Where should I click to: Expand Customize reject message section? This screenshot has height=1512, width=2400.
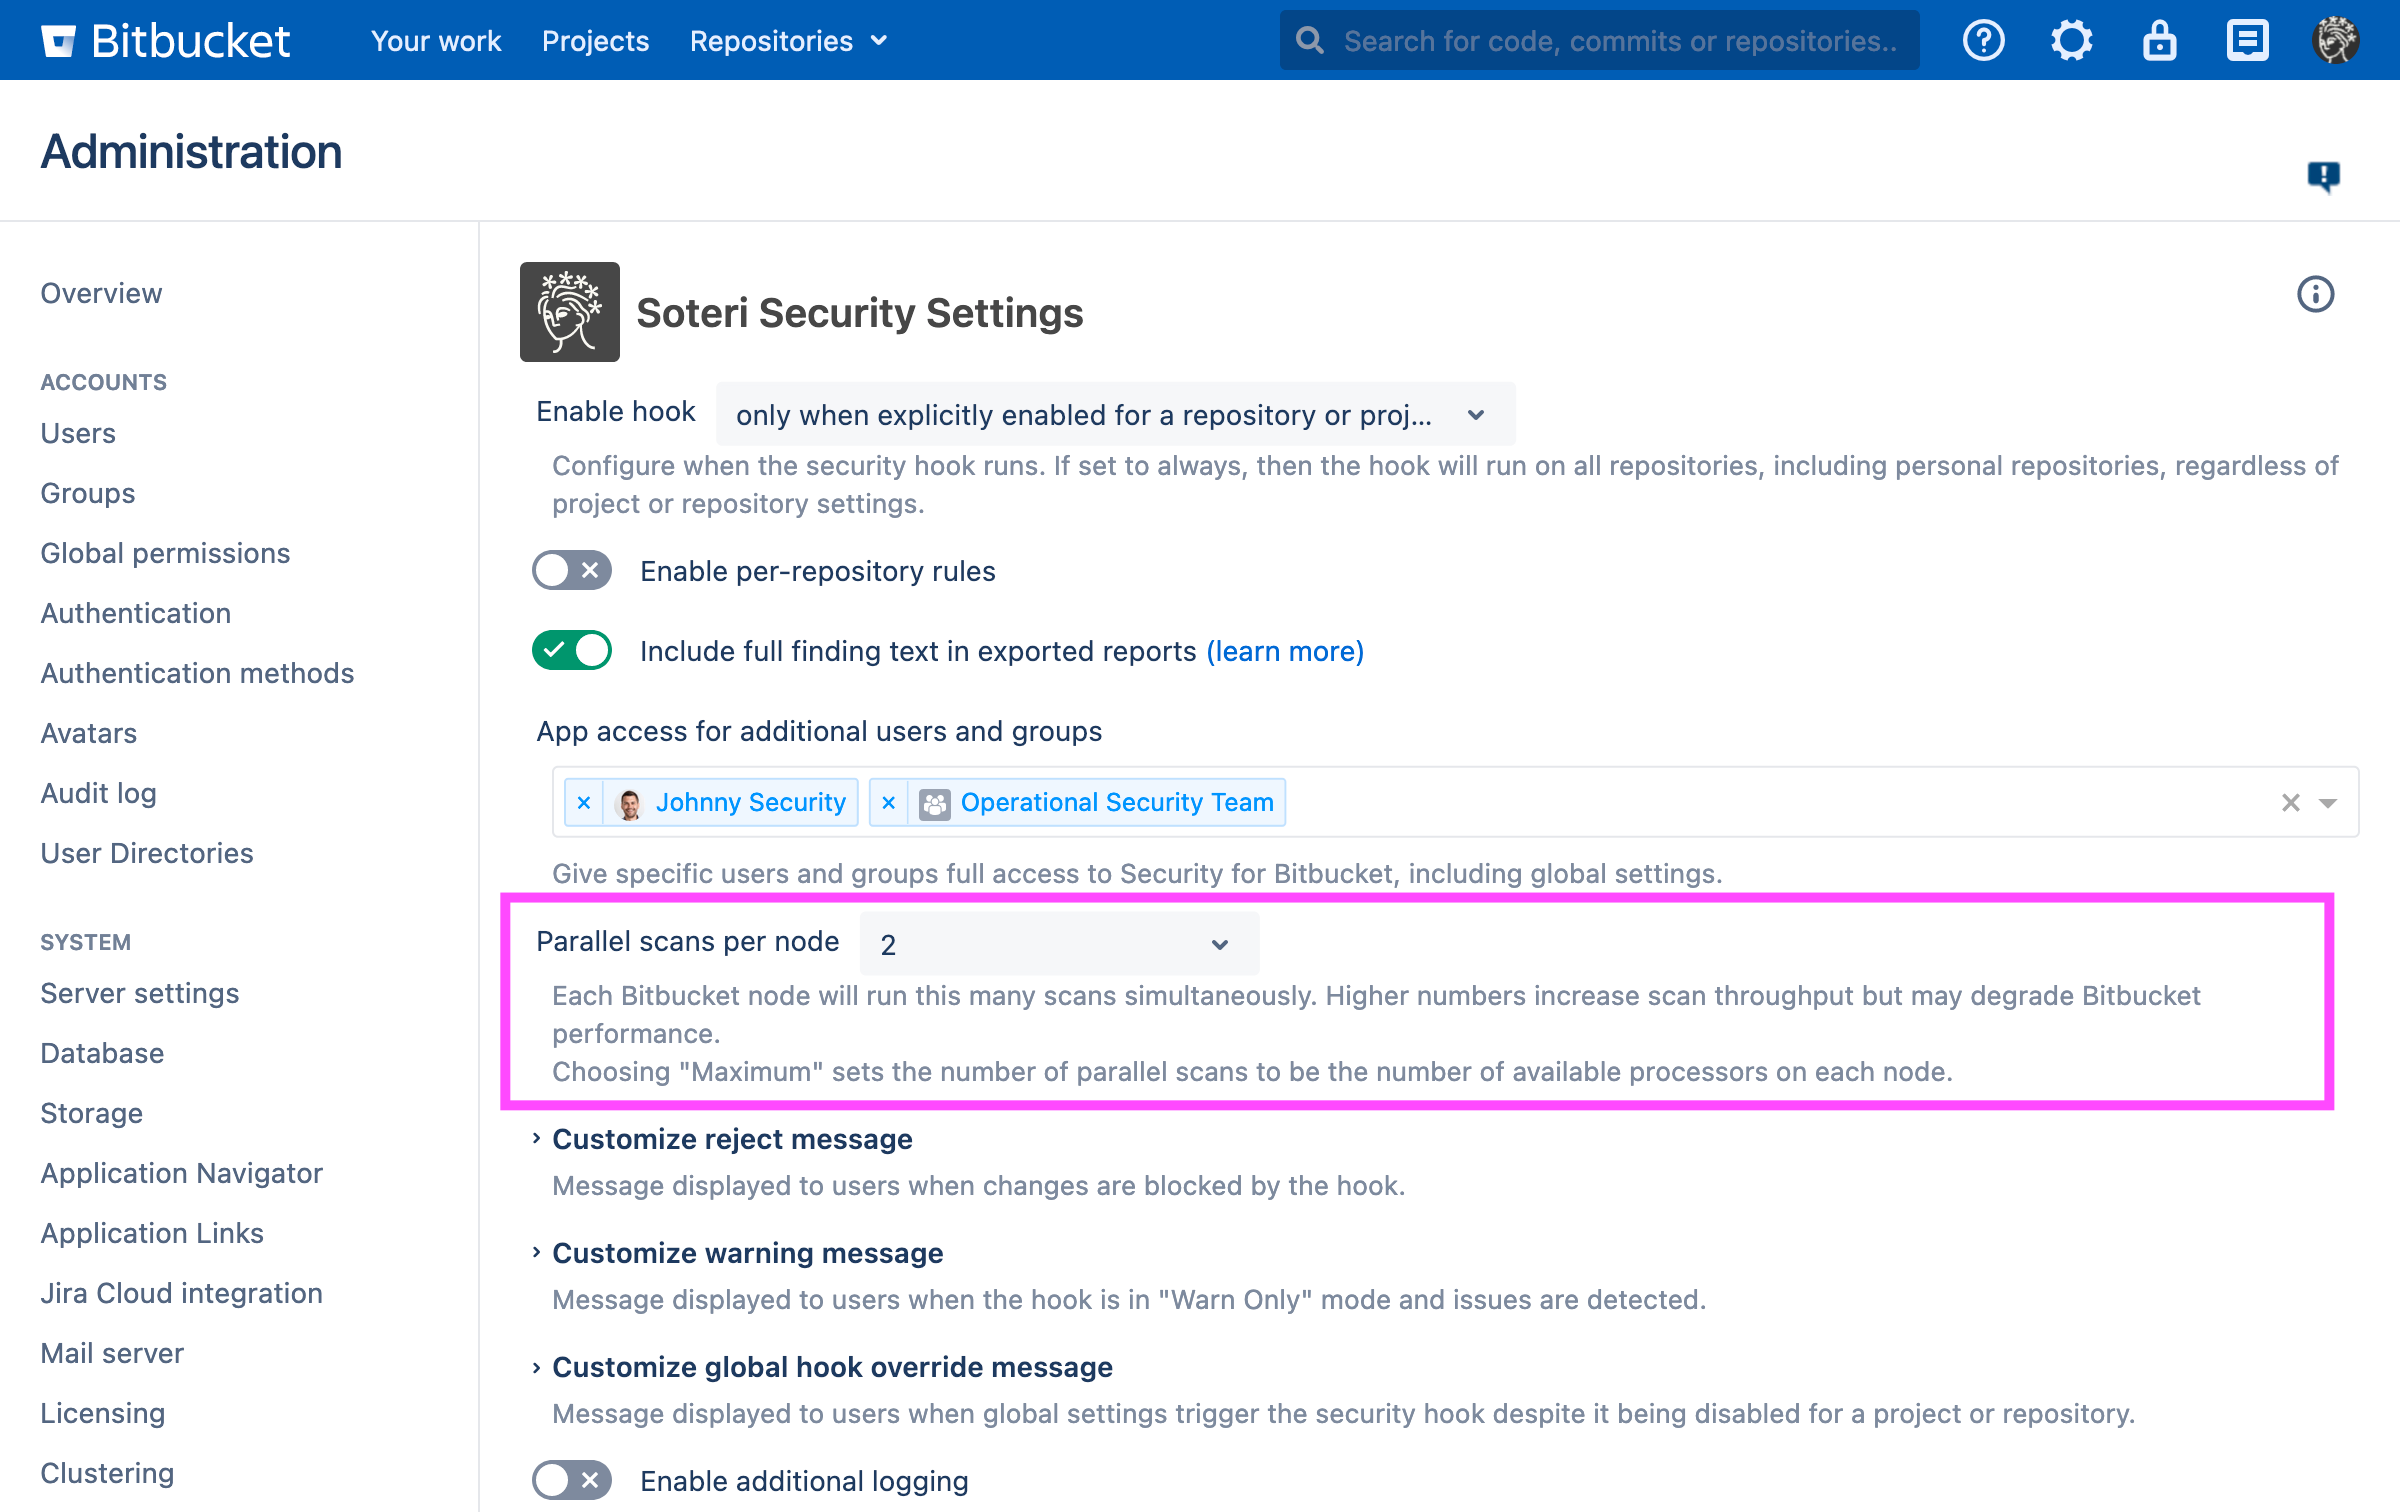pyautogui.click(x=731, y=1139)
